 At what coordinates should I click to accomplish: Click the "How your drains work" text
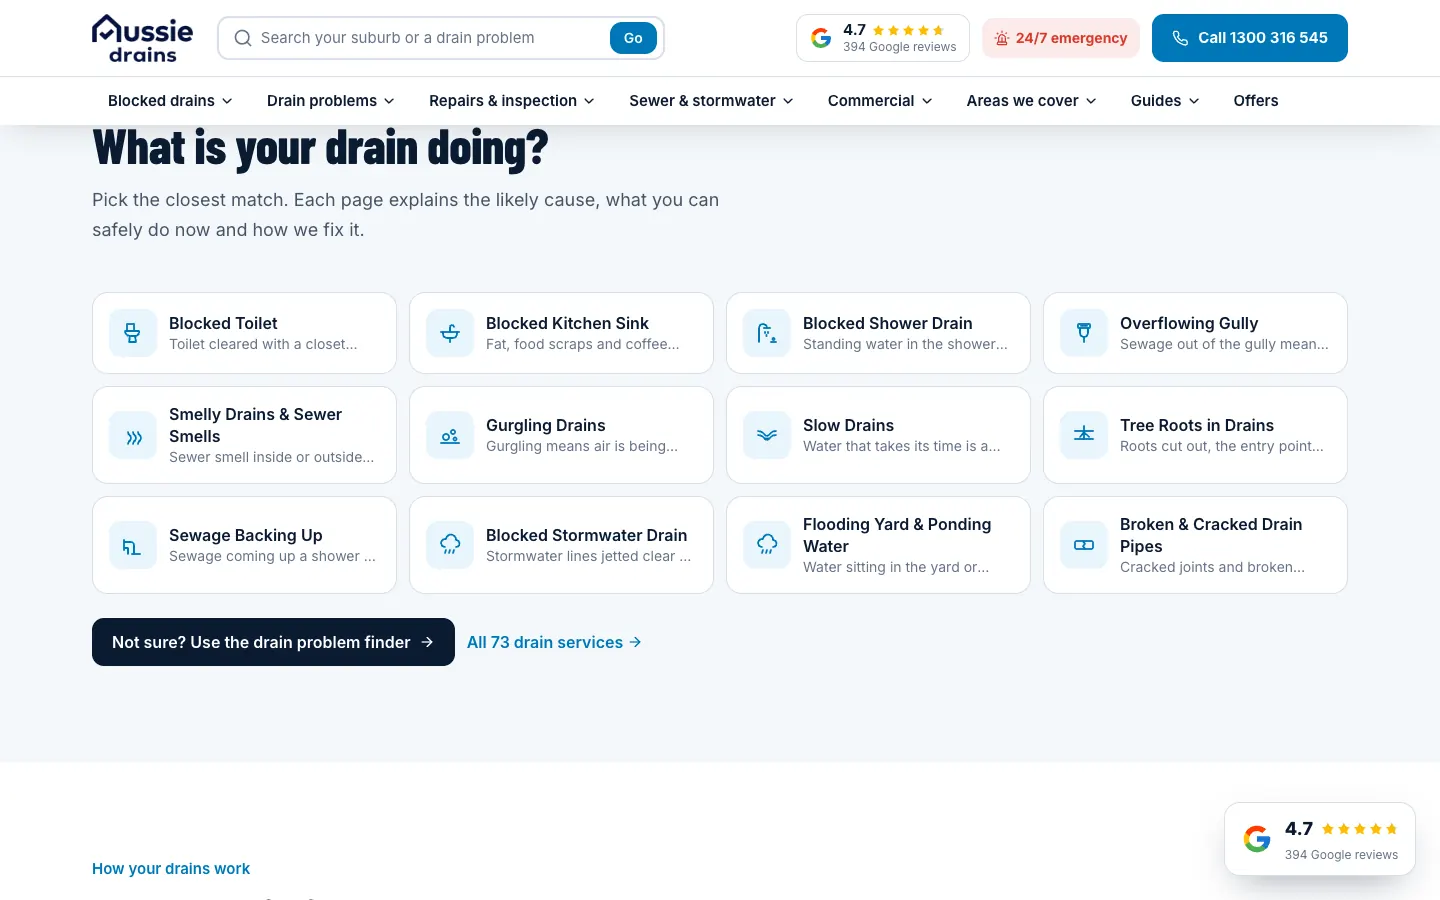coord(171,869)
